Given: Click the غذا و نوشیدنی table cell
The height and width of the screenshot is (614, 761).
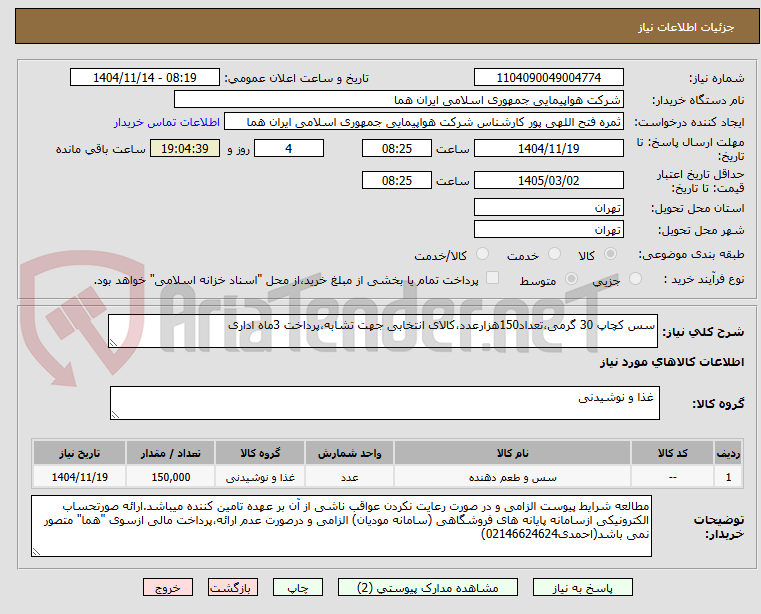Looking at the screenshot, I should 260,478.
